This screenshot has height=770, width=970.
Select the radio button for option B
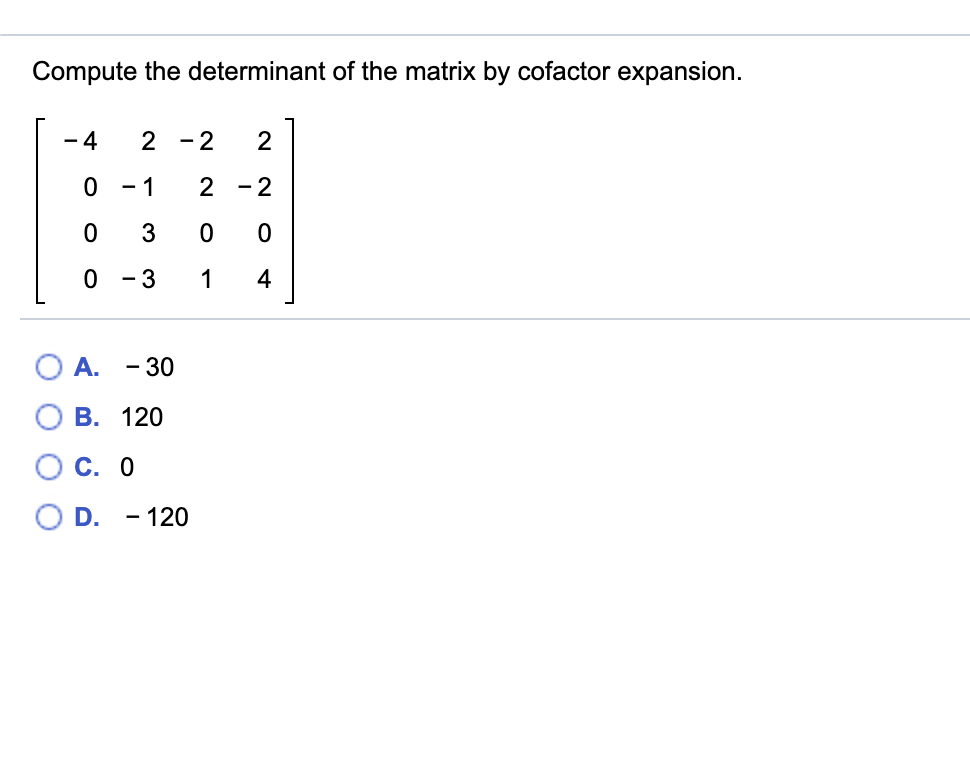pyautogui.click(x=48, y=417)
